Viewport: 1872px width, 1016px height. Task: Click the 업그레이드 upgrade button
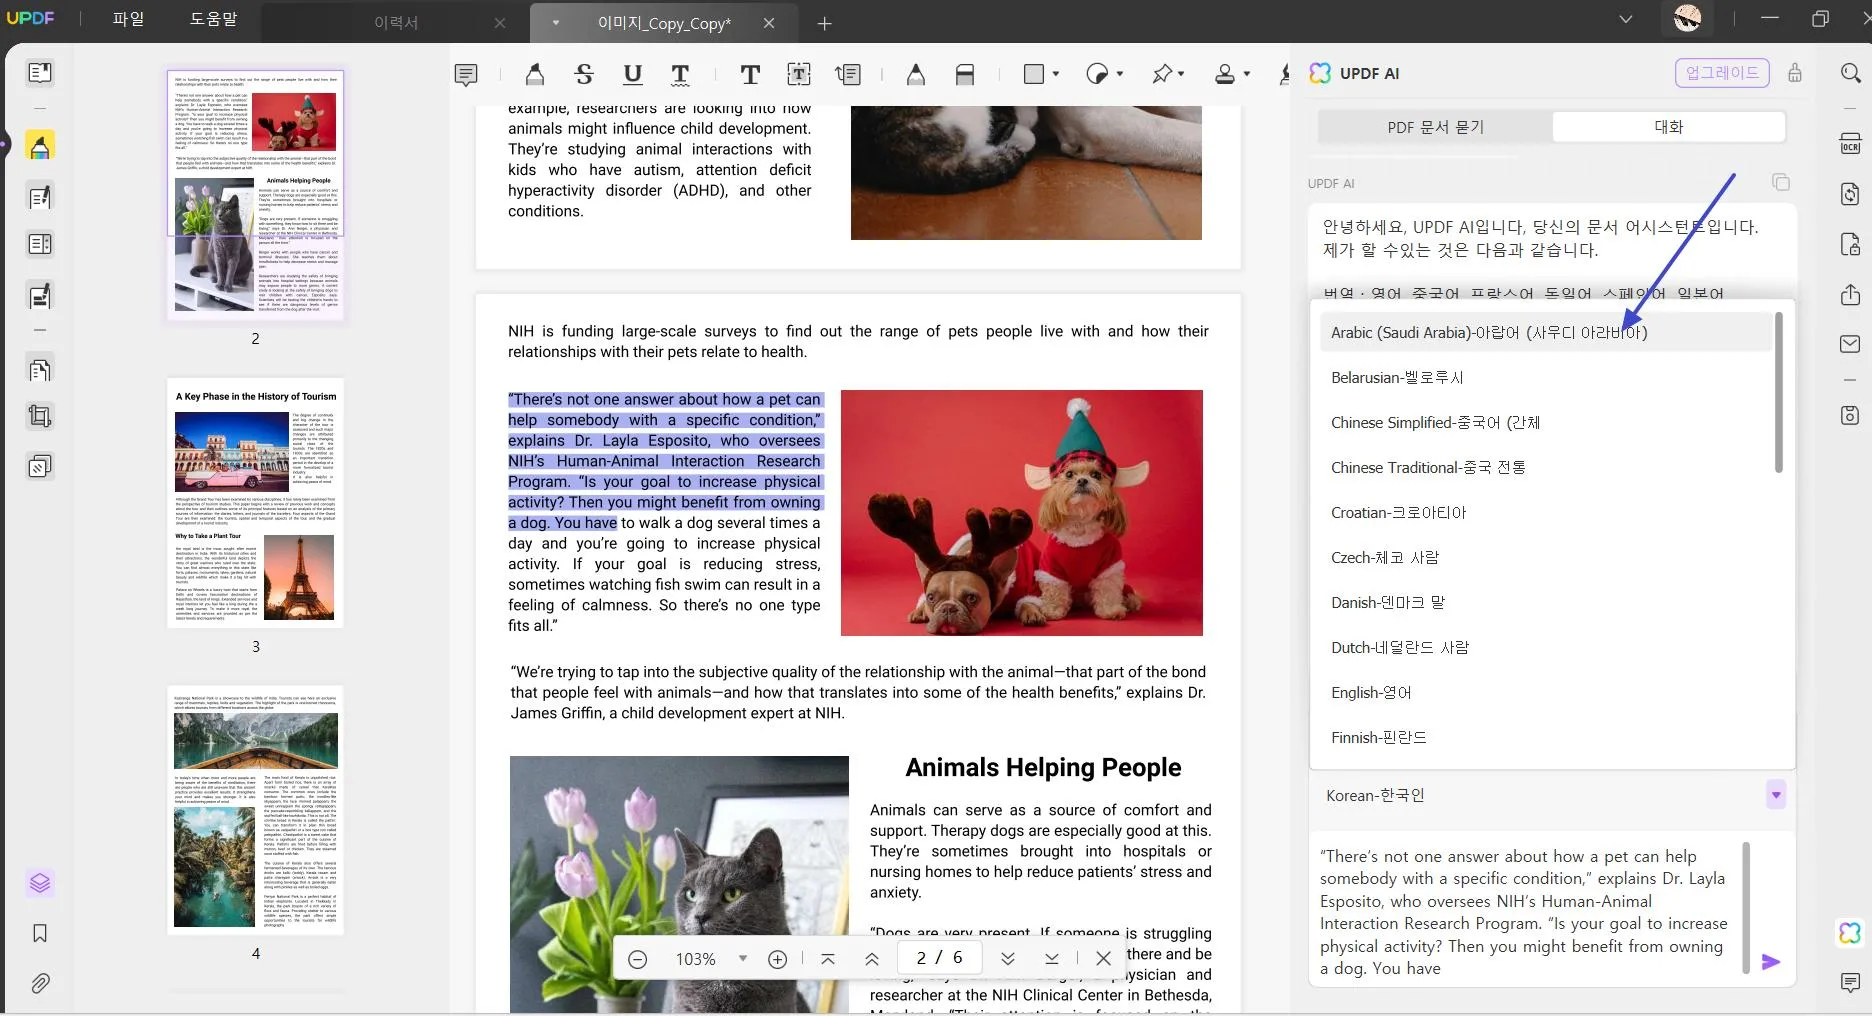pyautogui.click(x=1722, y=73)
